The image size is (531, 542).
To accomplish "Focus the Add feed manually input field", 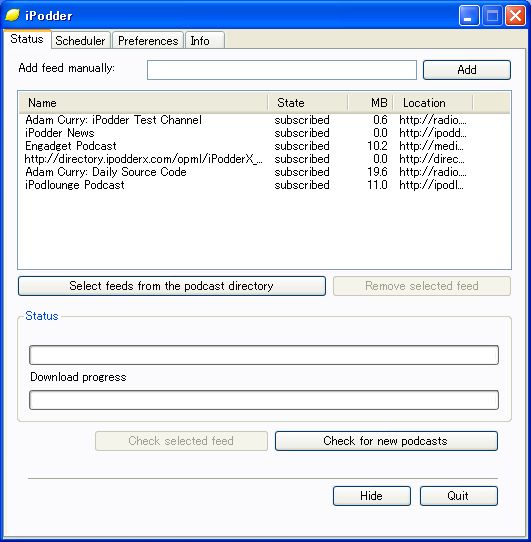I will click(282, 70).
